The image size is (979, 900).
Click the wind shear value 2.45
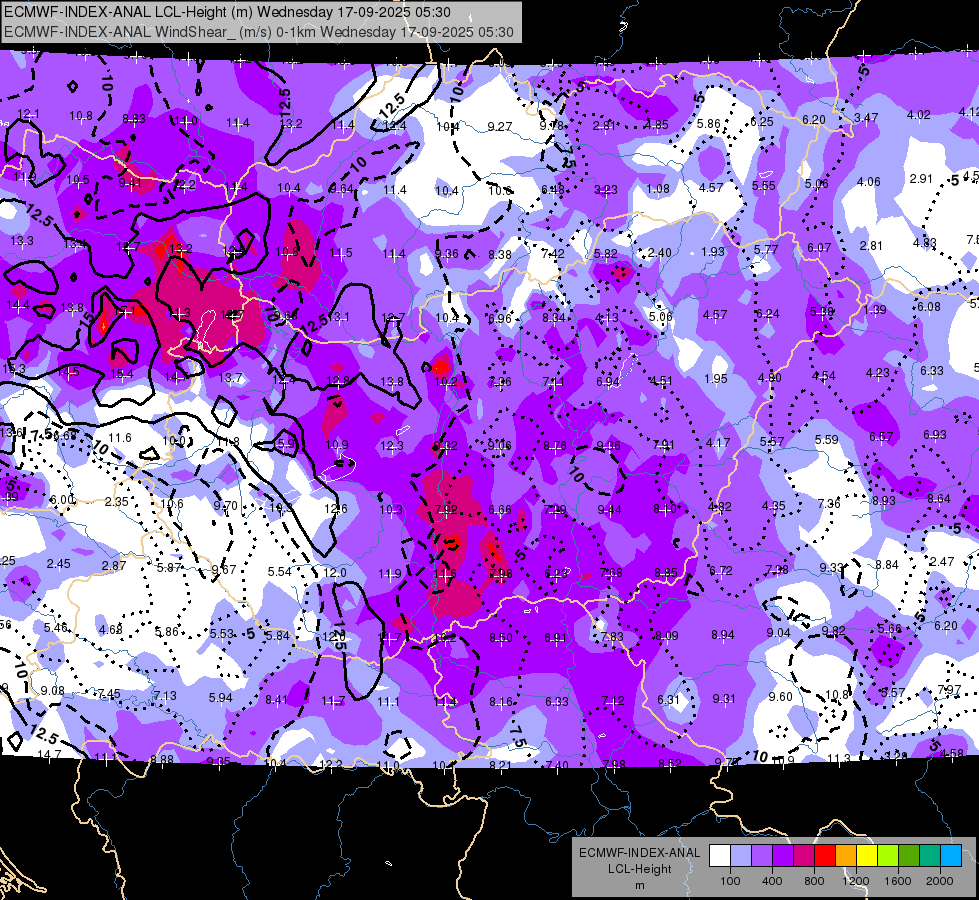pos(59,564)
